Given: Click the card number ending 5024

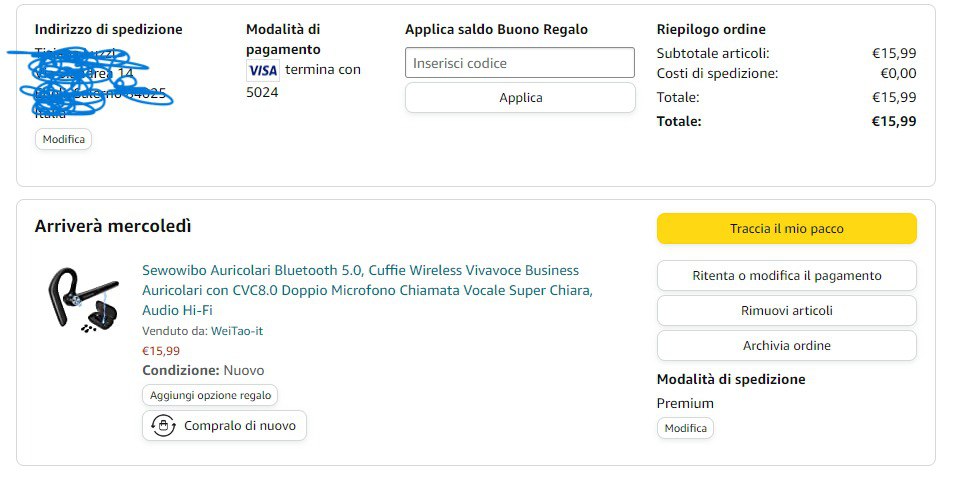Looking at the screenshot, I should (x=262, y=92).
